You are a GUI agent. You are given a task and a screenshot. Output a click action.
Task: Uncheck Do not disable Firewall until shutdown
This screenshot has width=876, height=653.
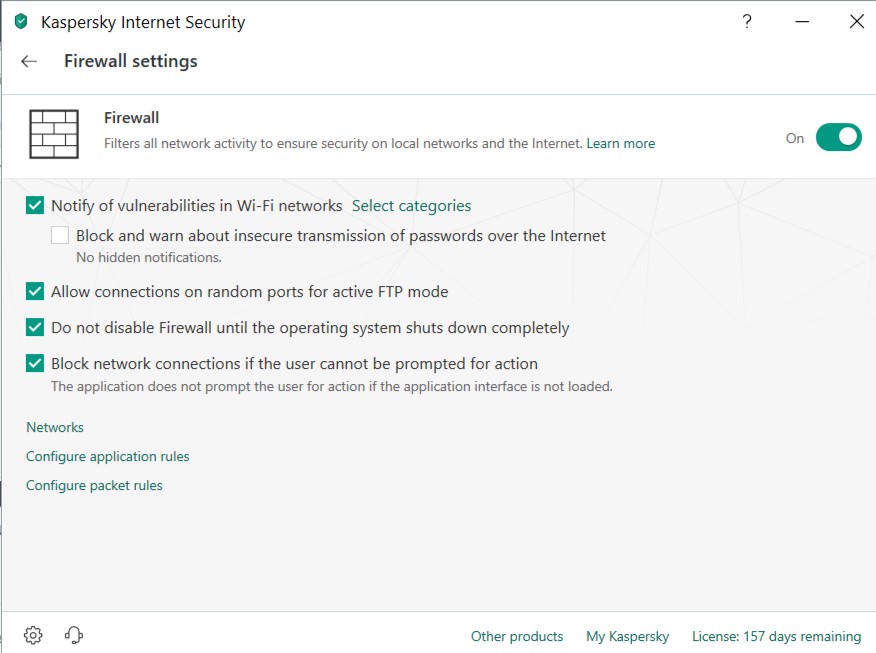[35, 328]
